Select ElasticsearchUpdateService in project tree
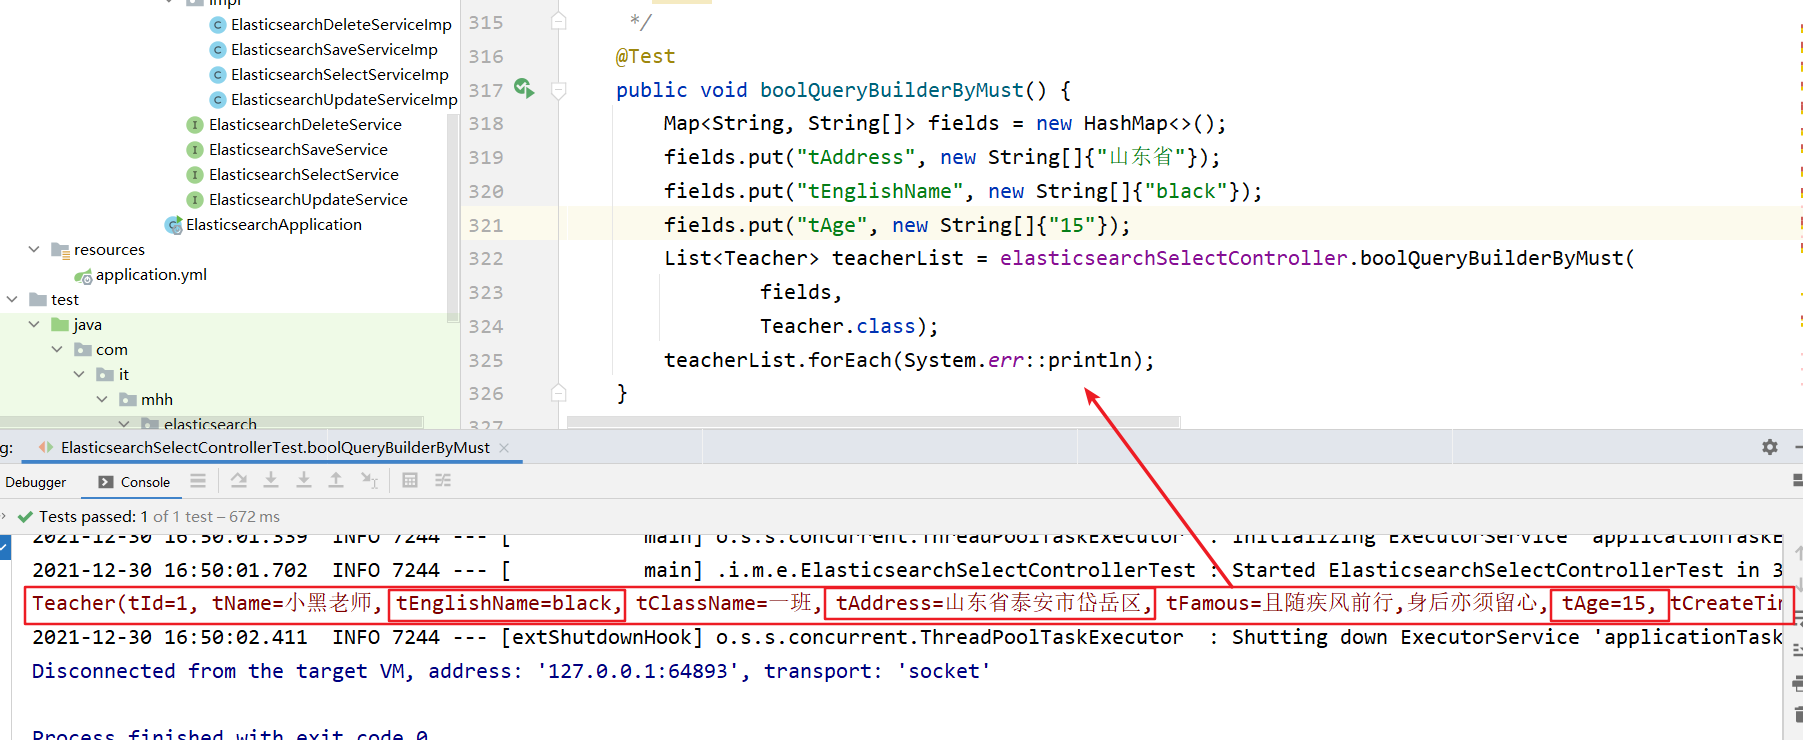 point(308,199)
